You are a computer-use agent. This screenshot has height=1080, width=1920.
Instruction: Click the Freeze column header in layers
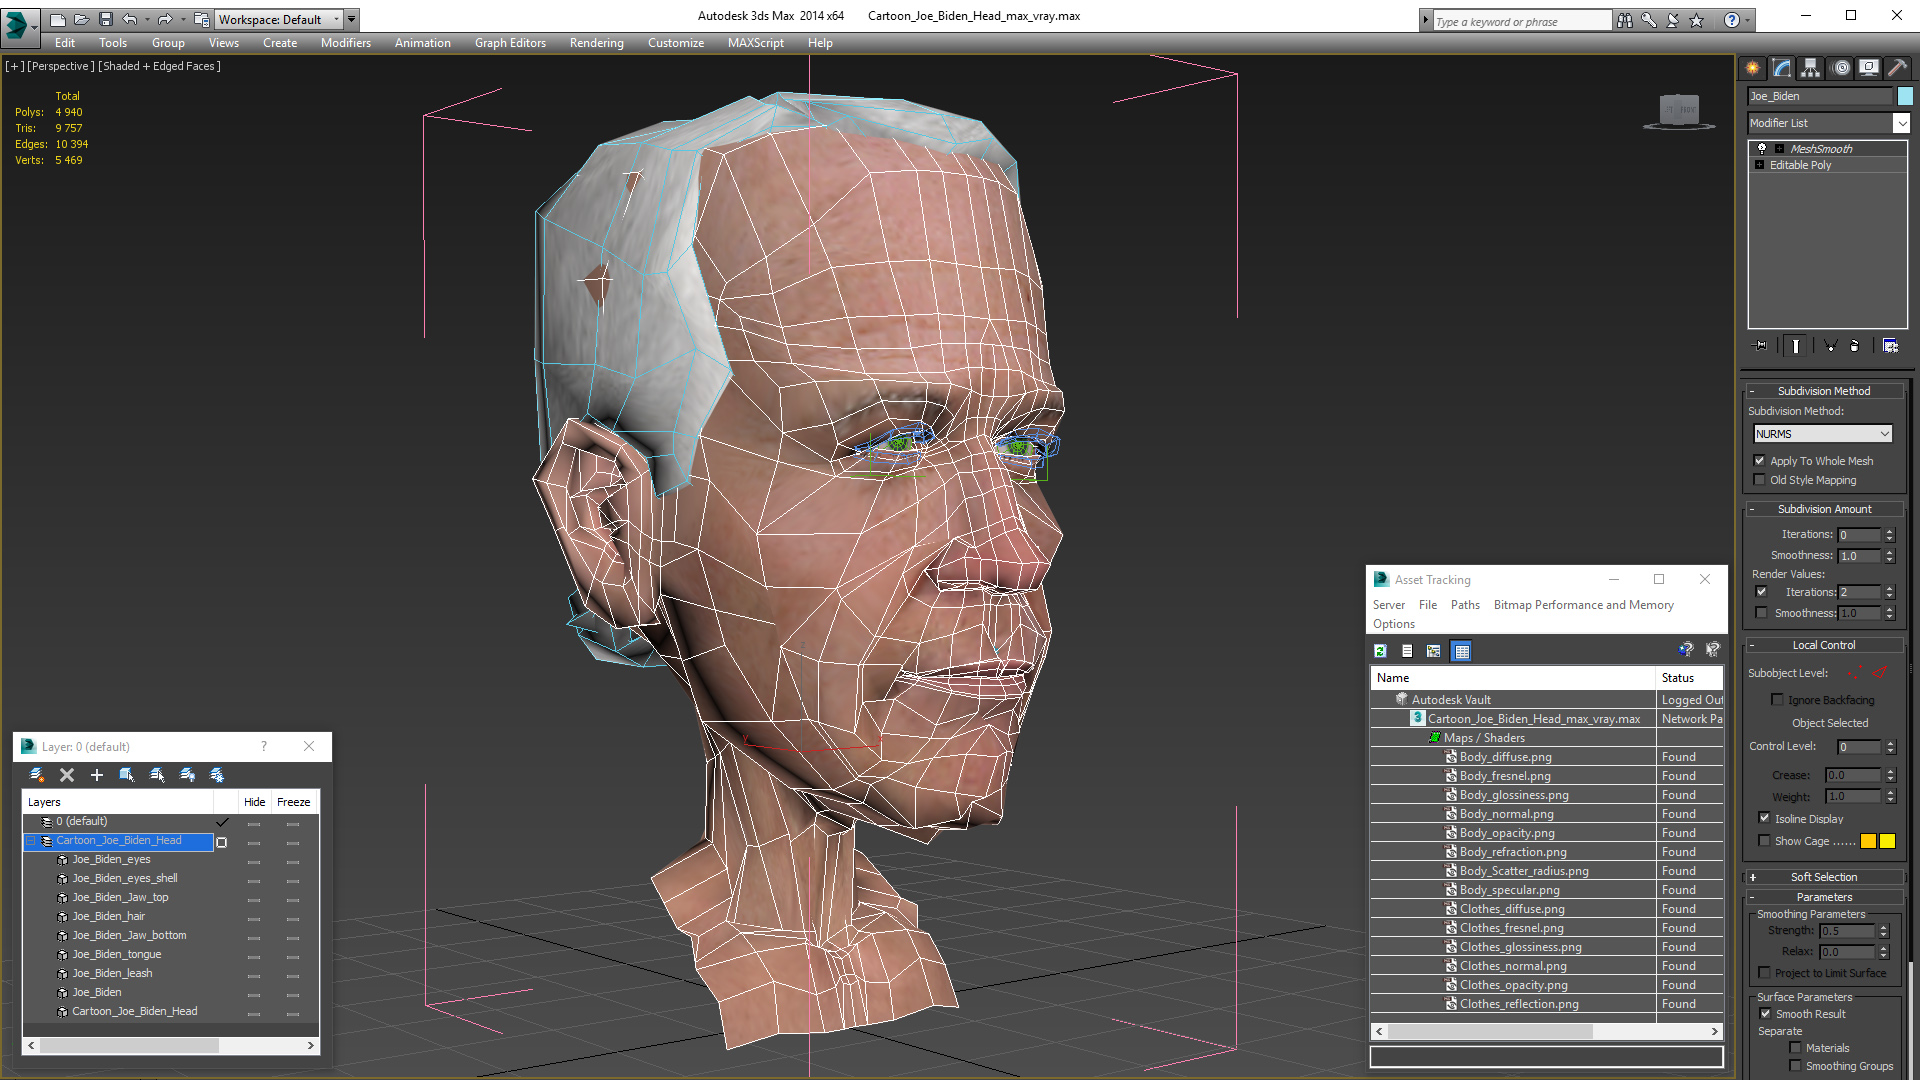point(294,802)
